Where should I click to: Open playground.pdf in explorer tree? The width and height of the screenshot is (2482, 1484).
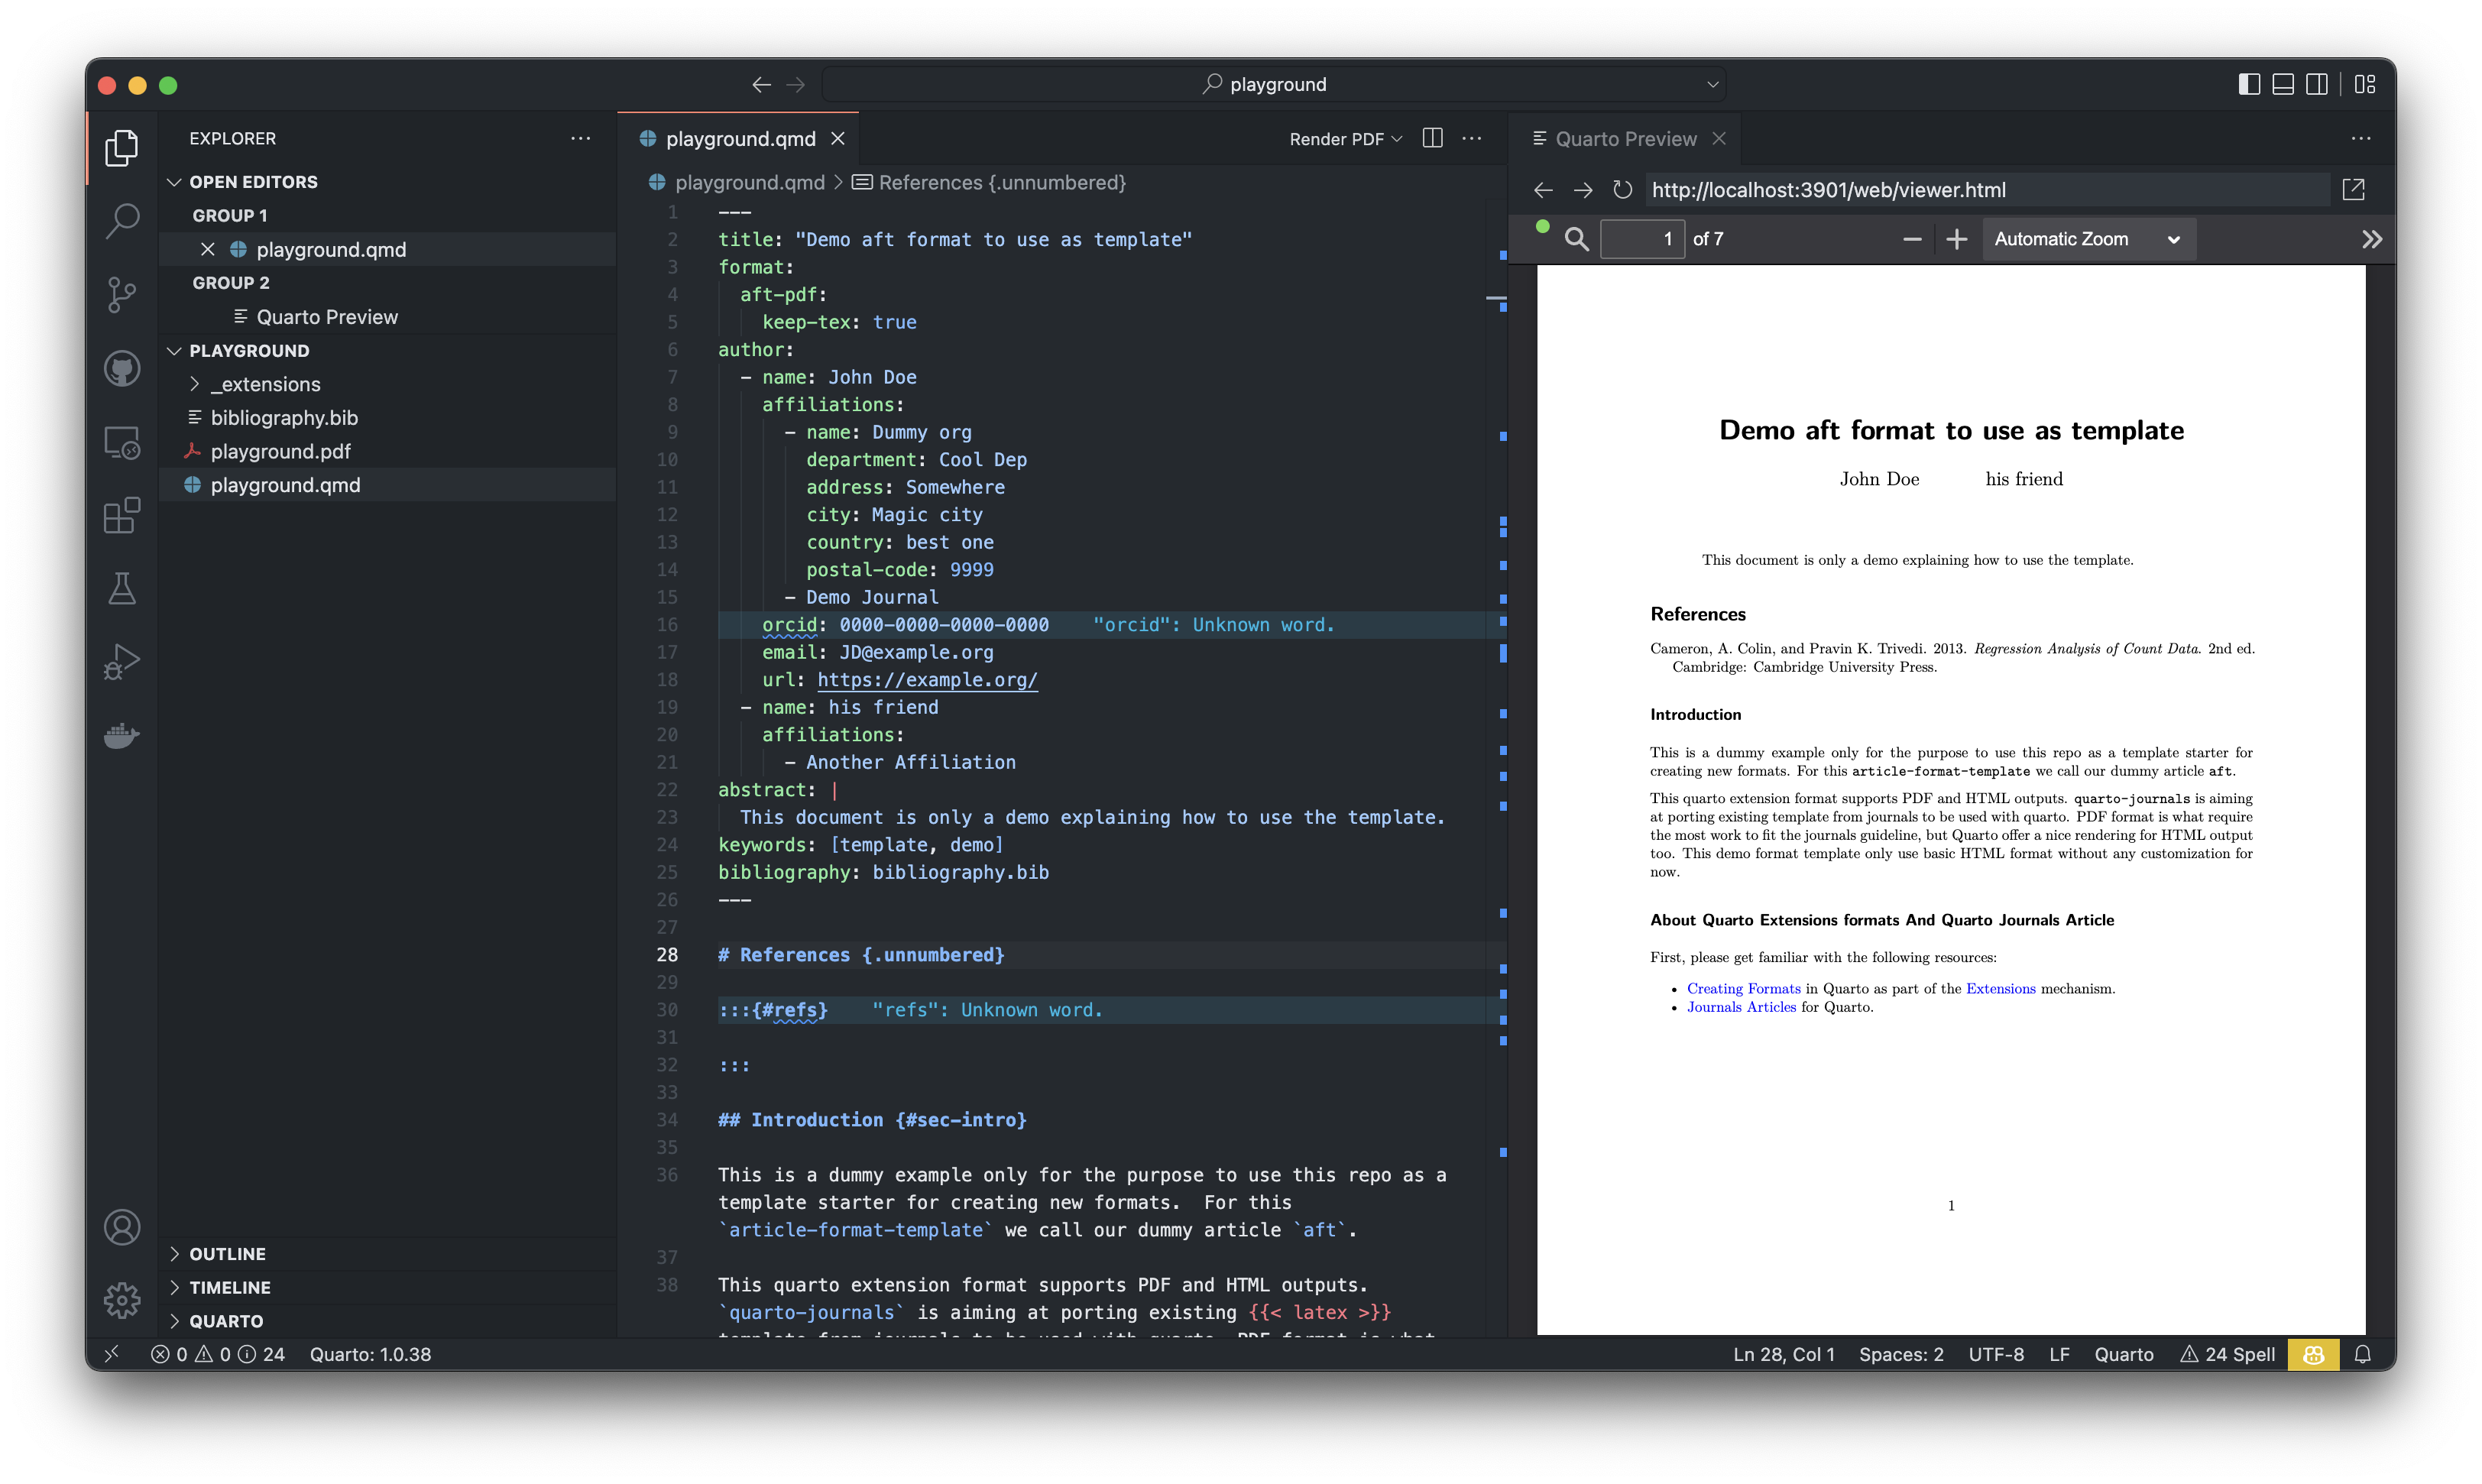point(386,452)
